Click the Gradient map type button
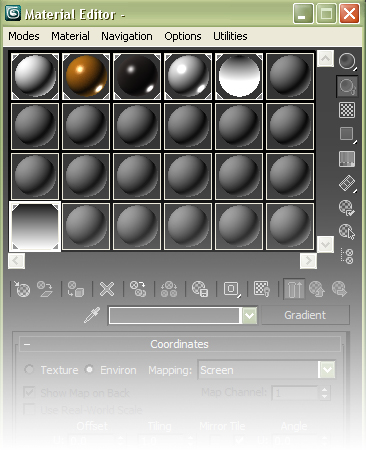Viewport: 366px width, 450px height. [x=305, y=315]
